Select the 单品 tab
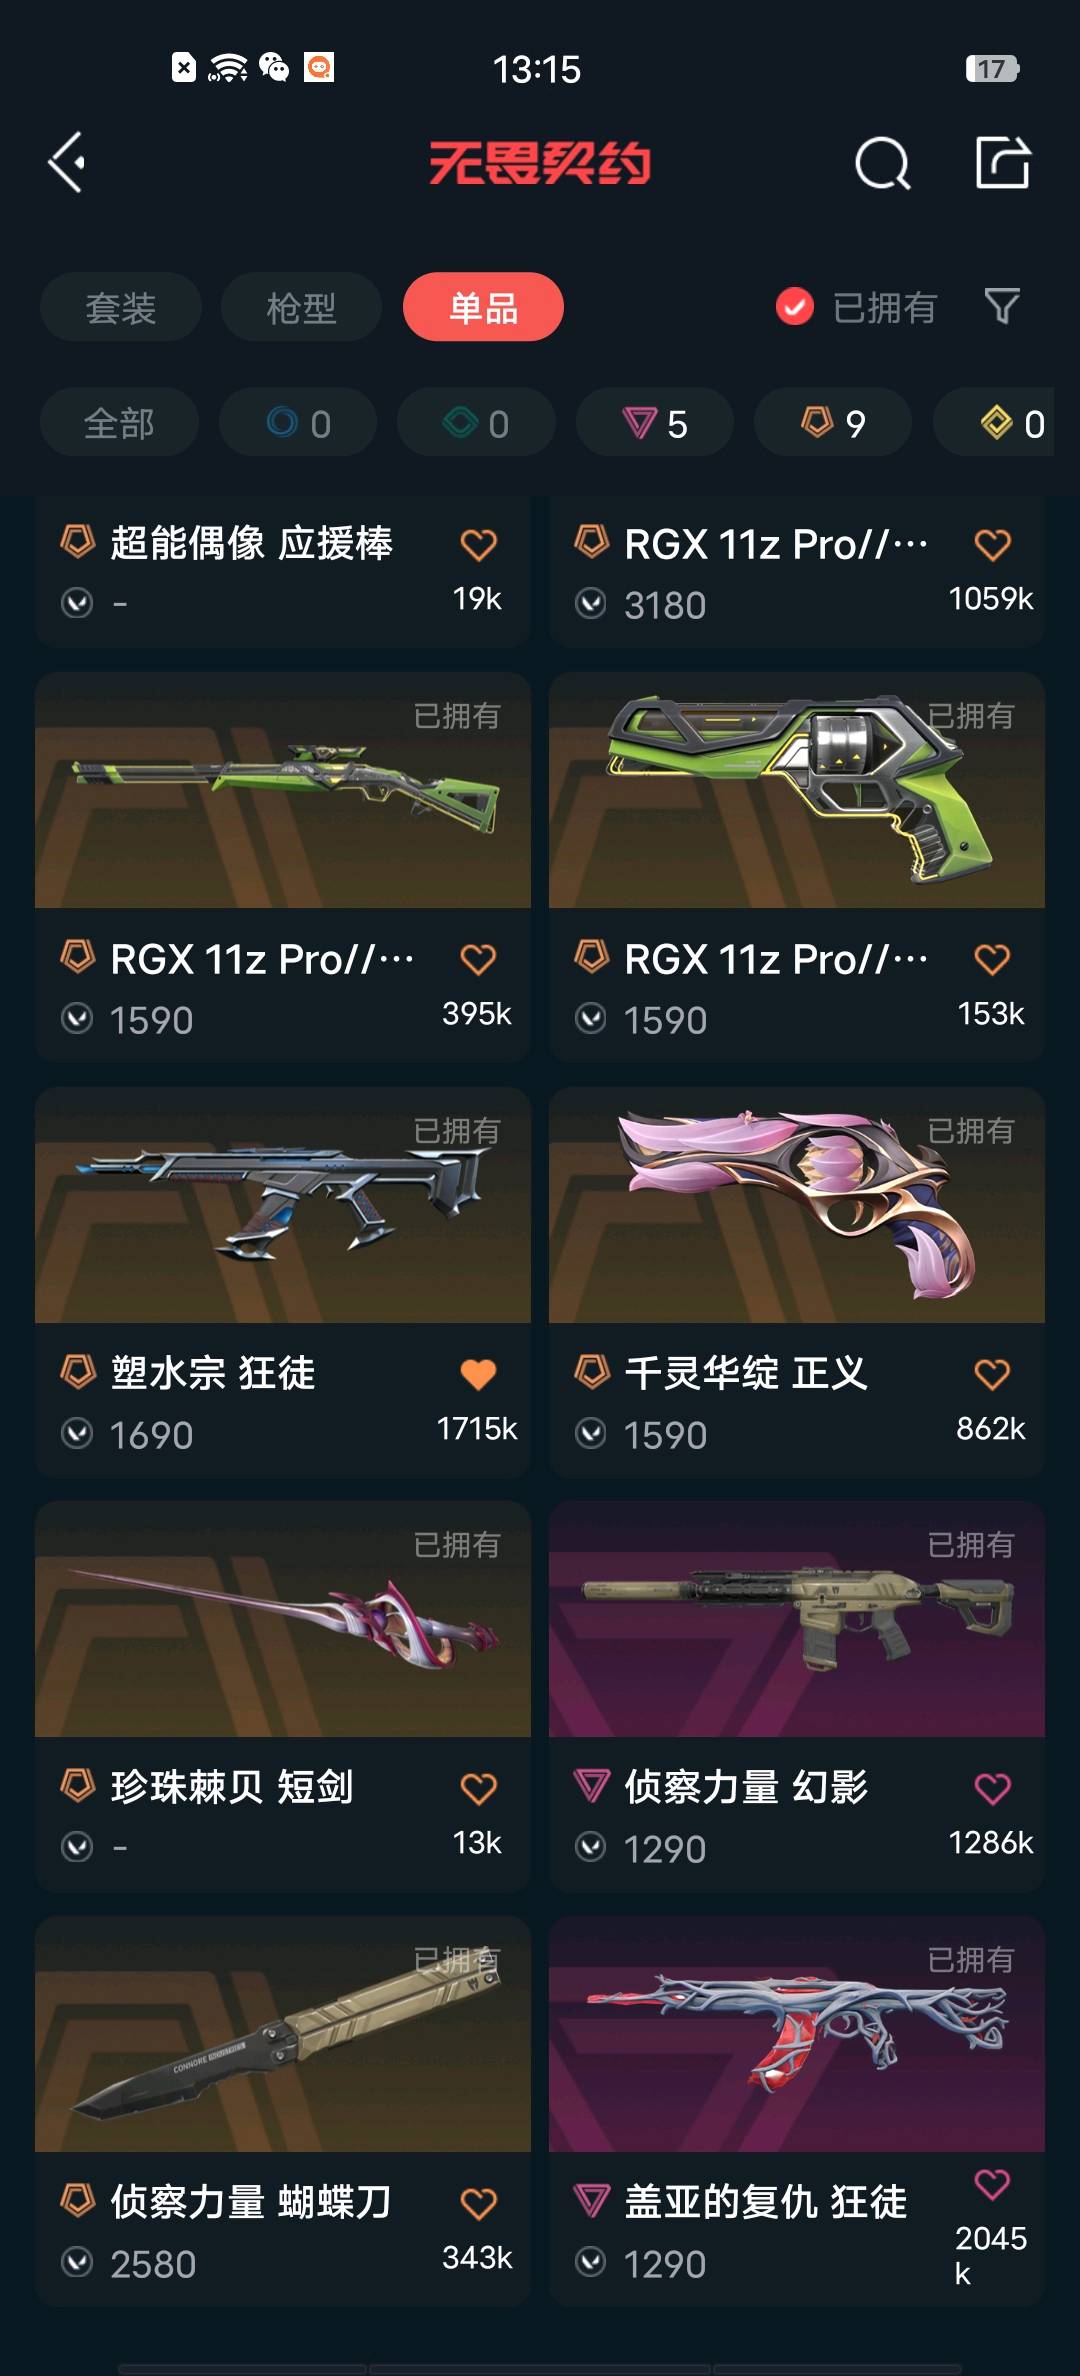Screen dimensions: 1080x2376 (x=483, y=307)
